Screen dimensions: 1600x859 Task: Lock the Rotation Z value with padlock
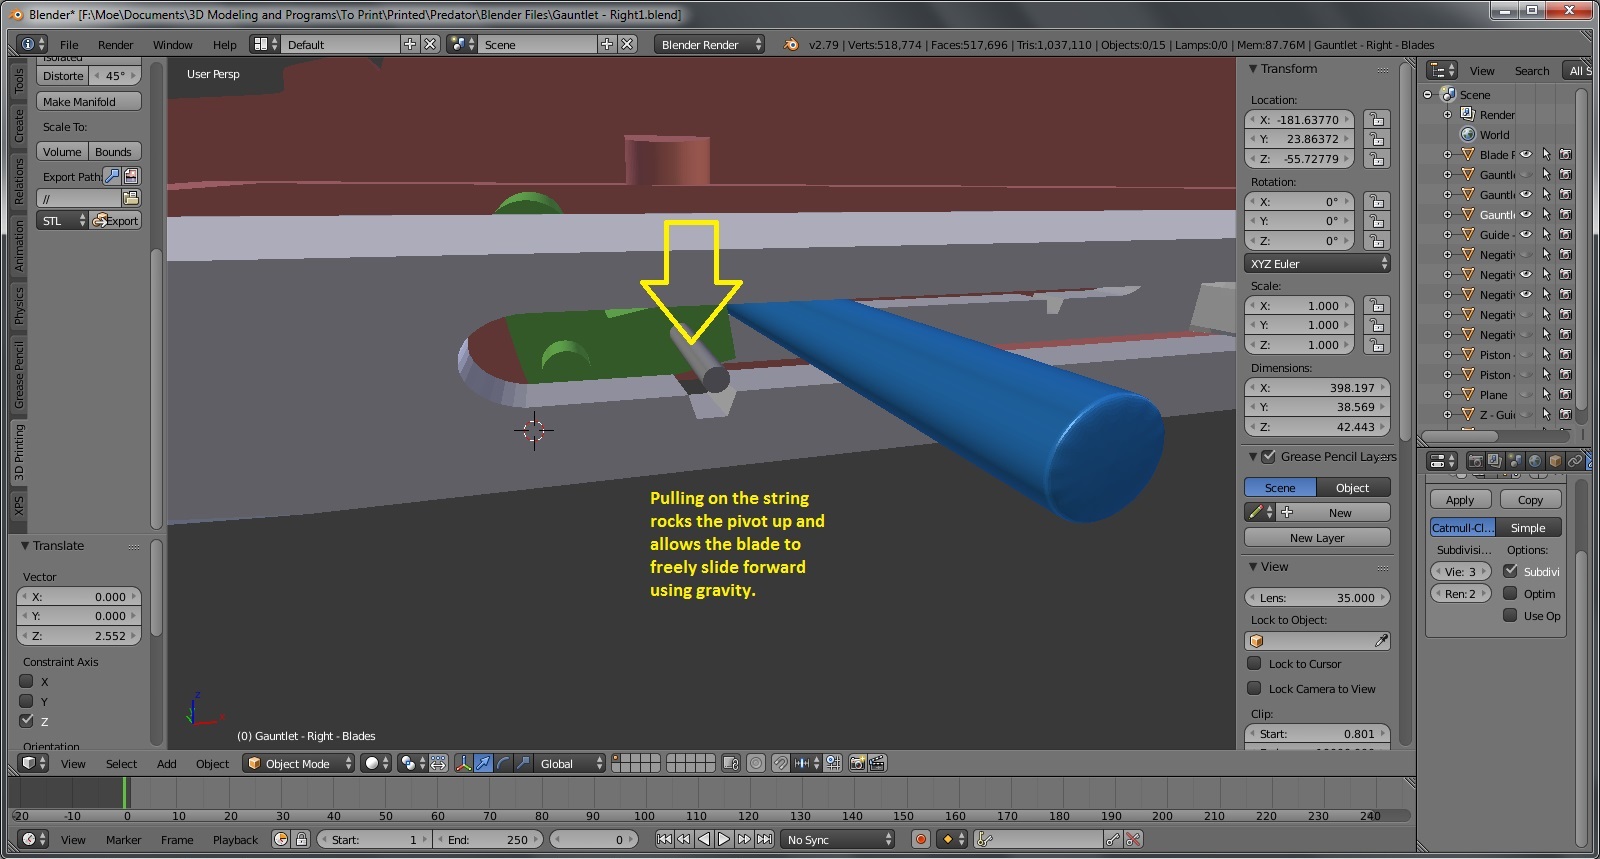click(1377, 241)
